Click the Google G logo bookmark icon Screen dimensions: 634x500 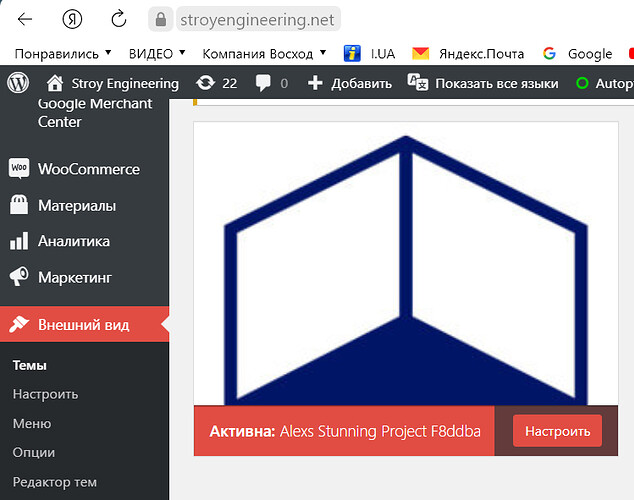pyautogui.click(x=549, y=53)
